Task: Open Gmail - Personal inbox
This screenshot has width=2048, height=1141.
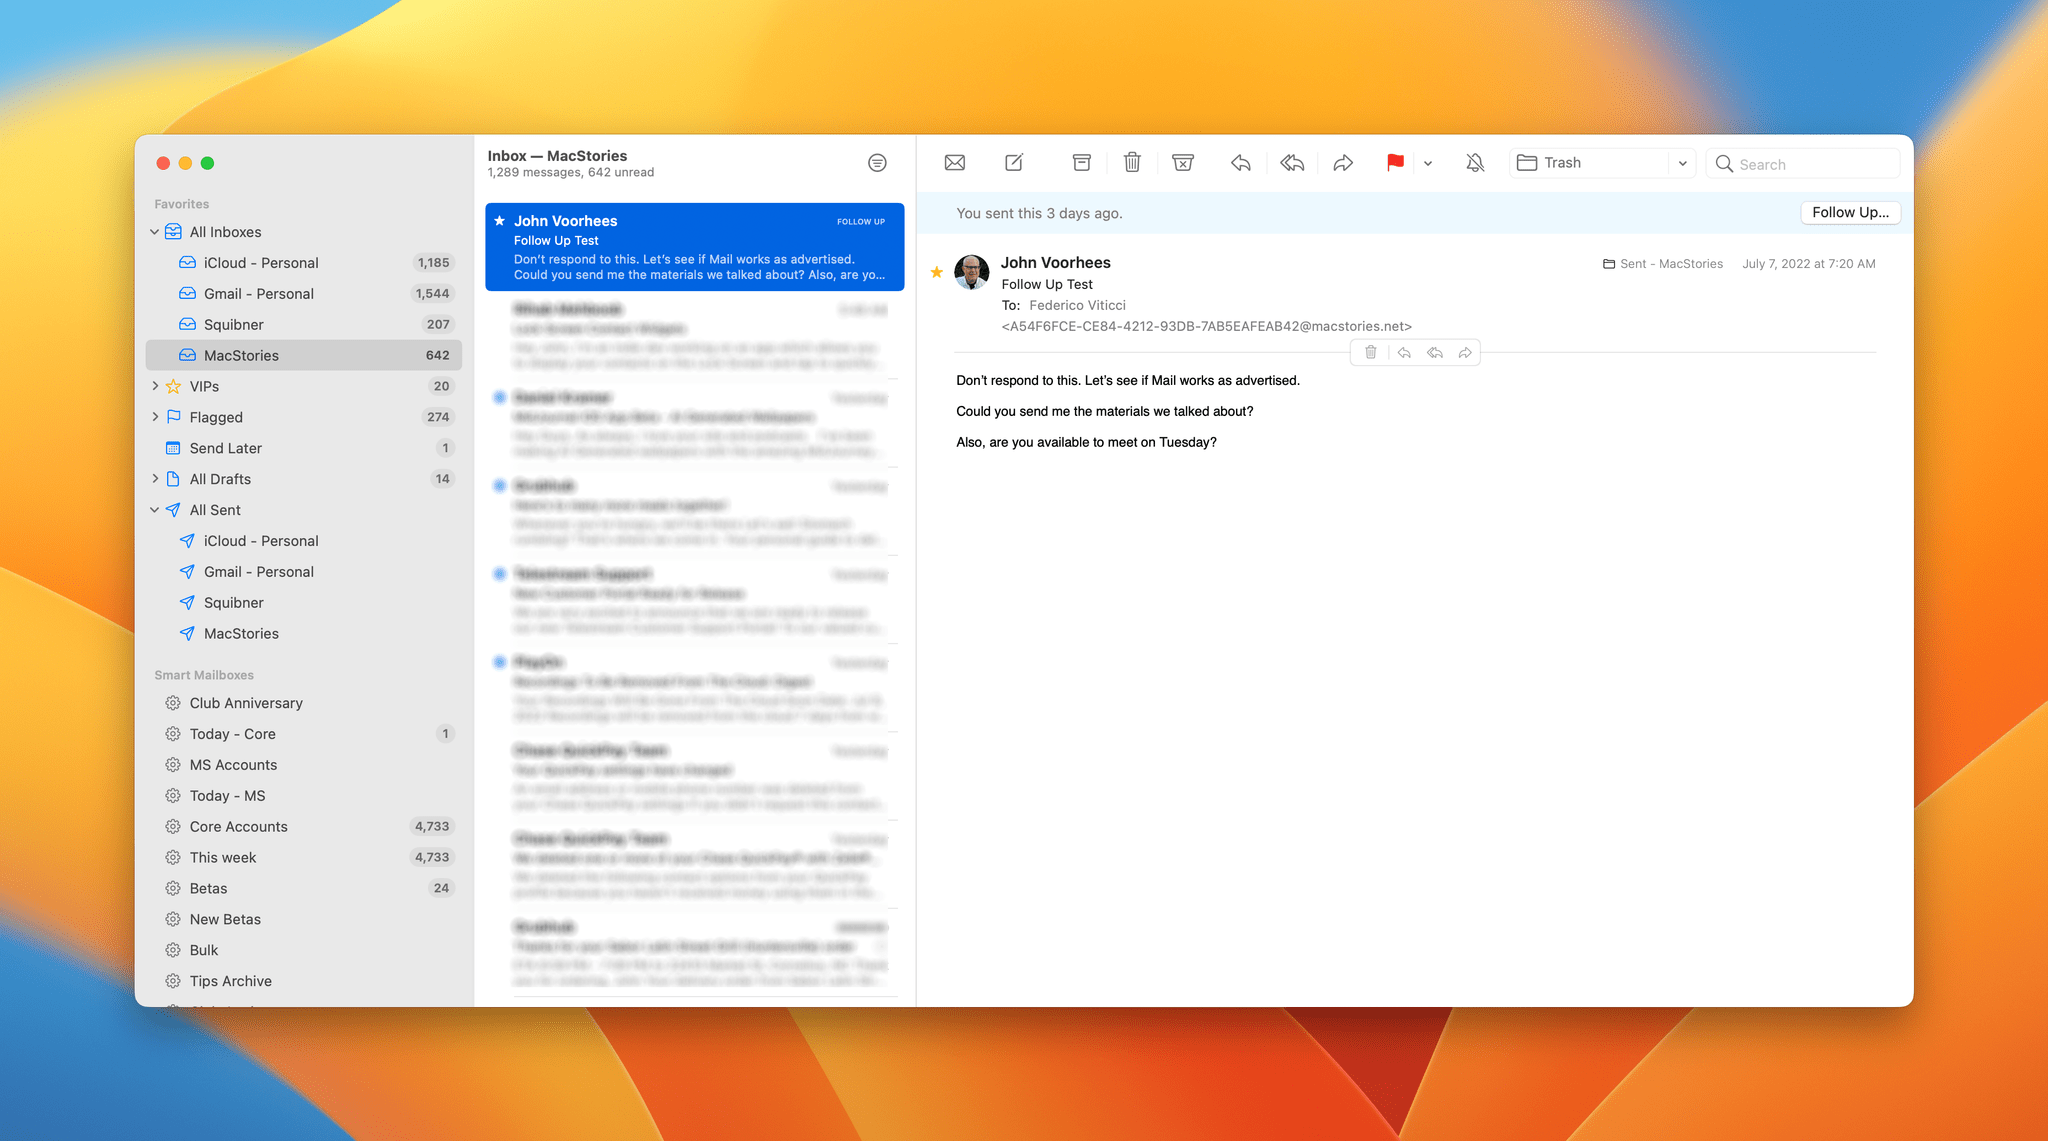Action: pos(304,294)
